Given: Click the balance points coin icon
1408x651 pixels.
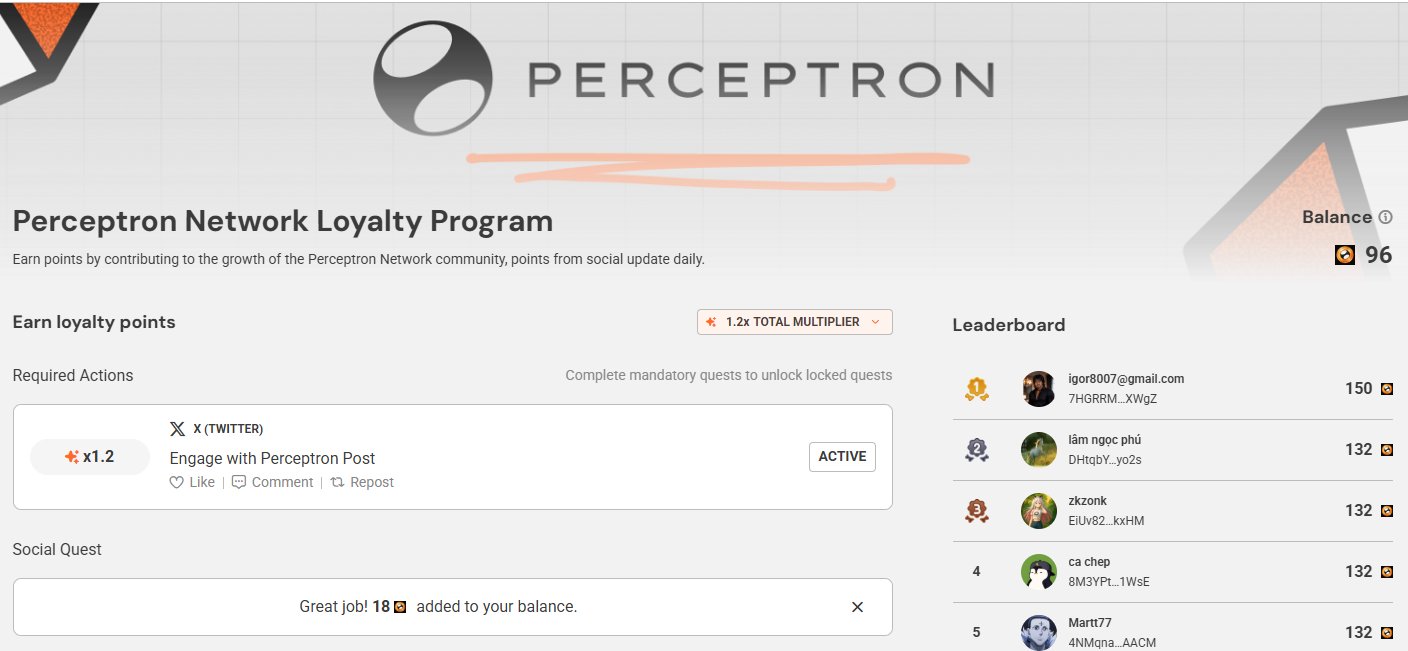Looking at the screenshot, I should [x=1345, y=255].
